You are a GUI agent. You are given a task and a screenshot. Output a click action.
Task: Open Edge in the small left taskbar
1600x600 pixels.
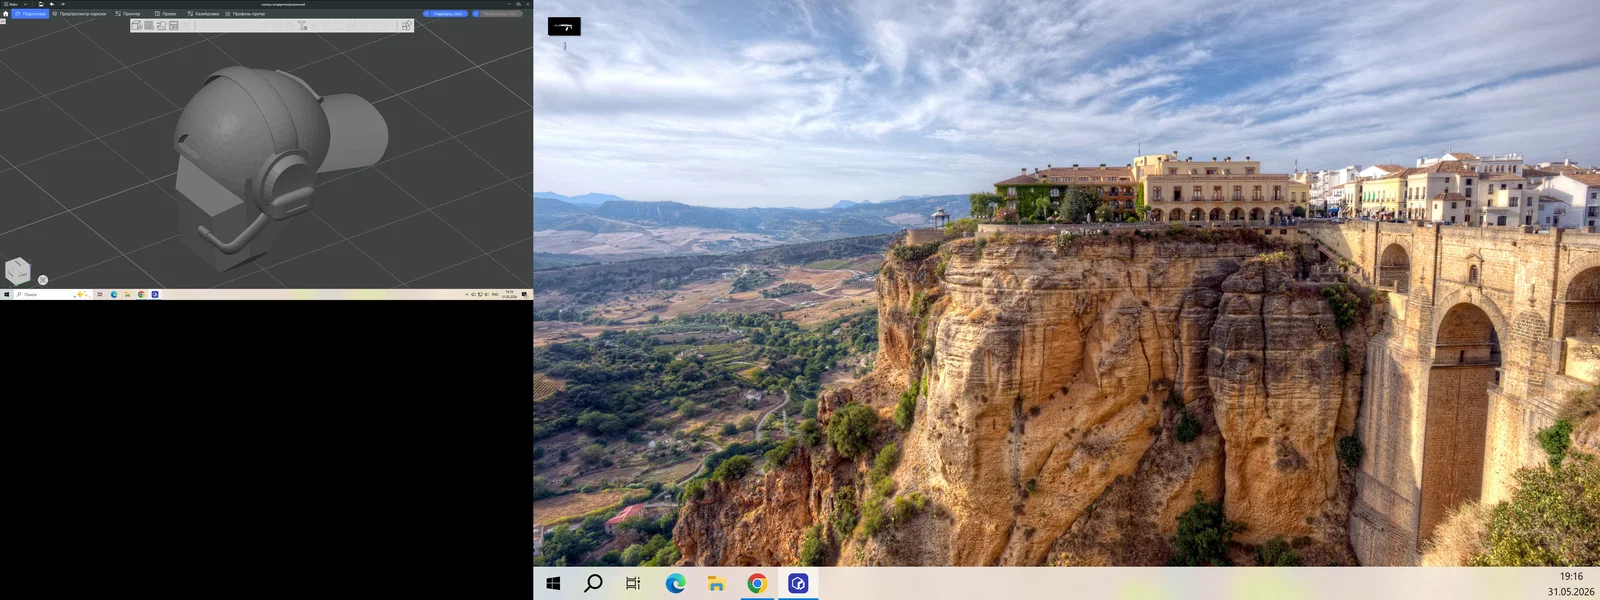pyautogui.click(x=114, y=294)
